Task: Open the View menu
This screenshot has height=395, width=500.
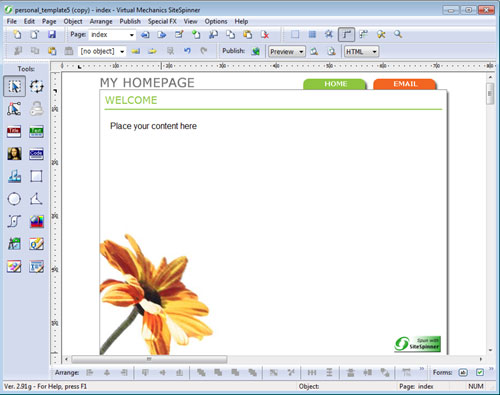Action: (x=190, y=21)
